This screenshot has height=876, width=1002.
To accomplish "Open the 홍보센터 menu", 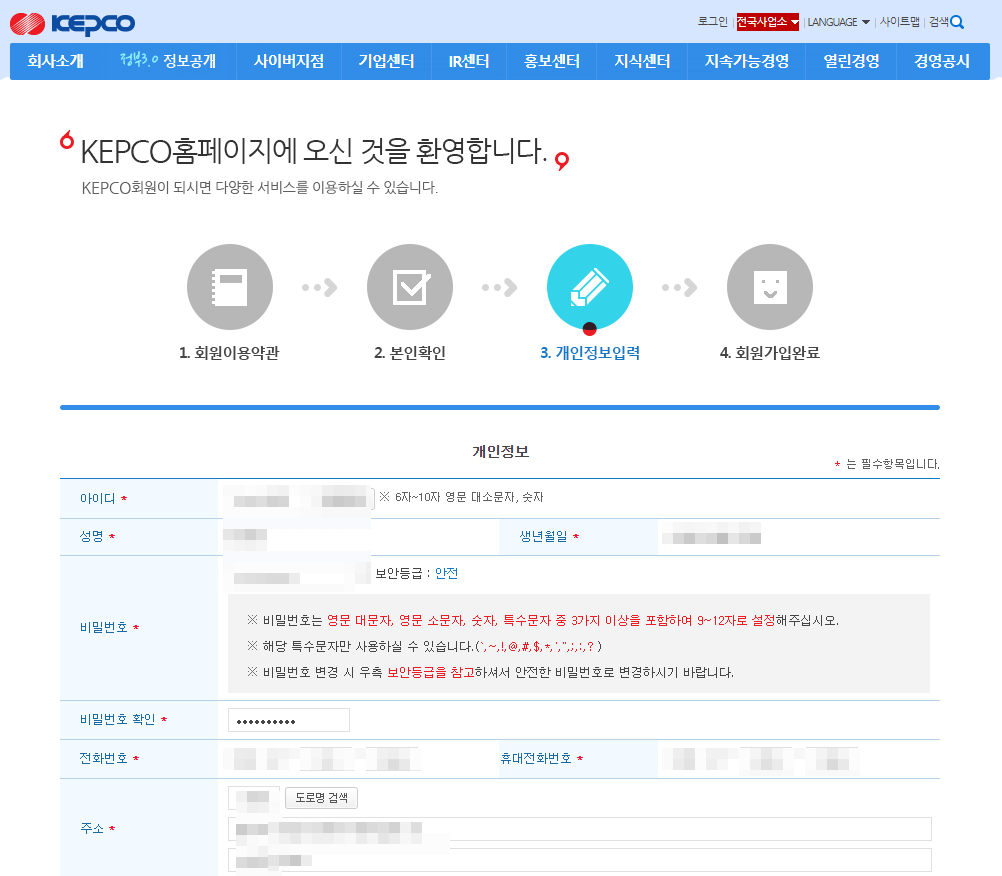I will 551,61.
